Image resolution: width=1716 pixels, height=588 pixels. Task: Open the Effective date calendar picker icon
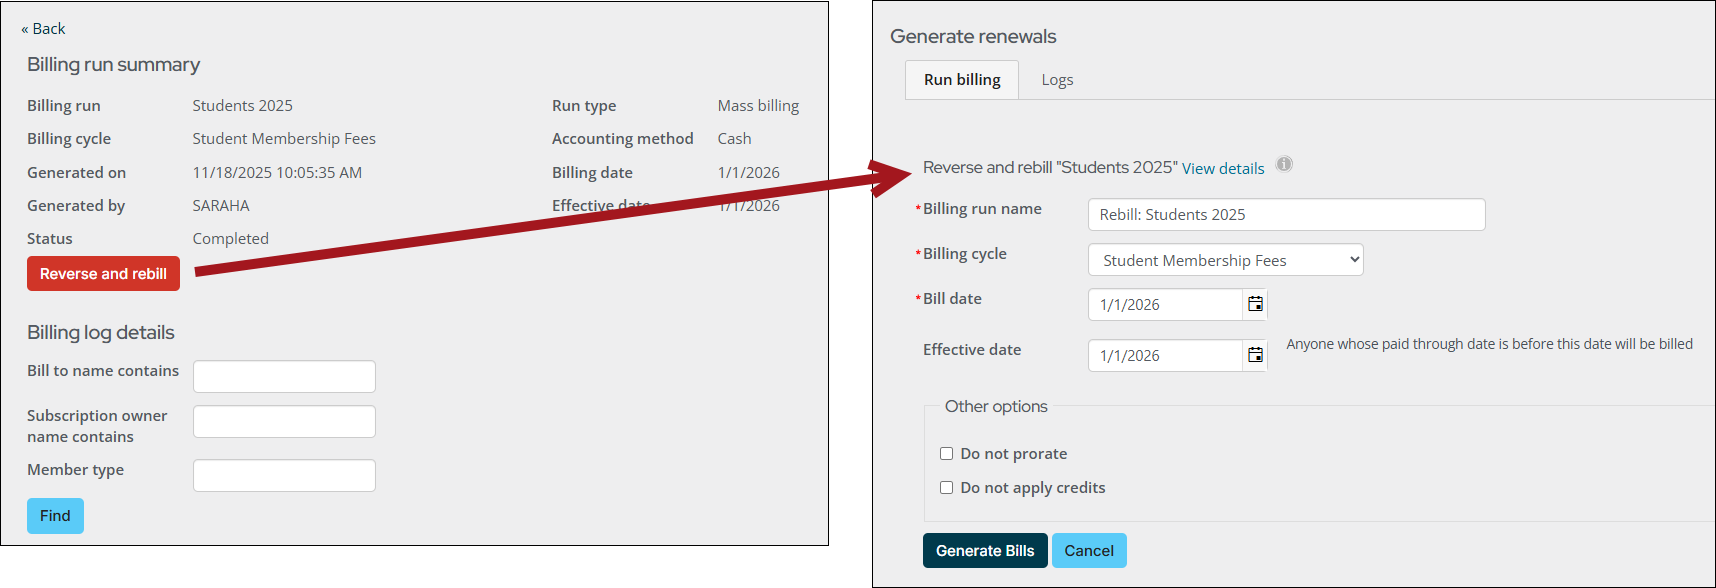point(1255,355)
